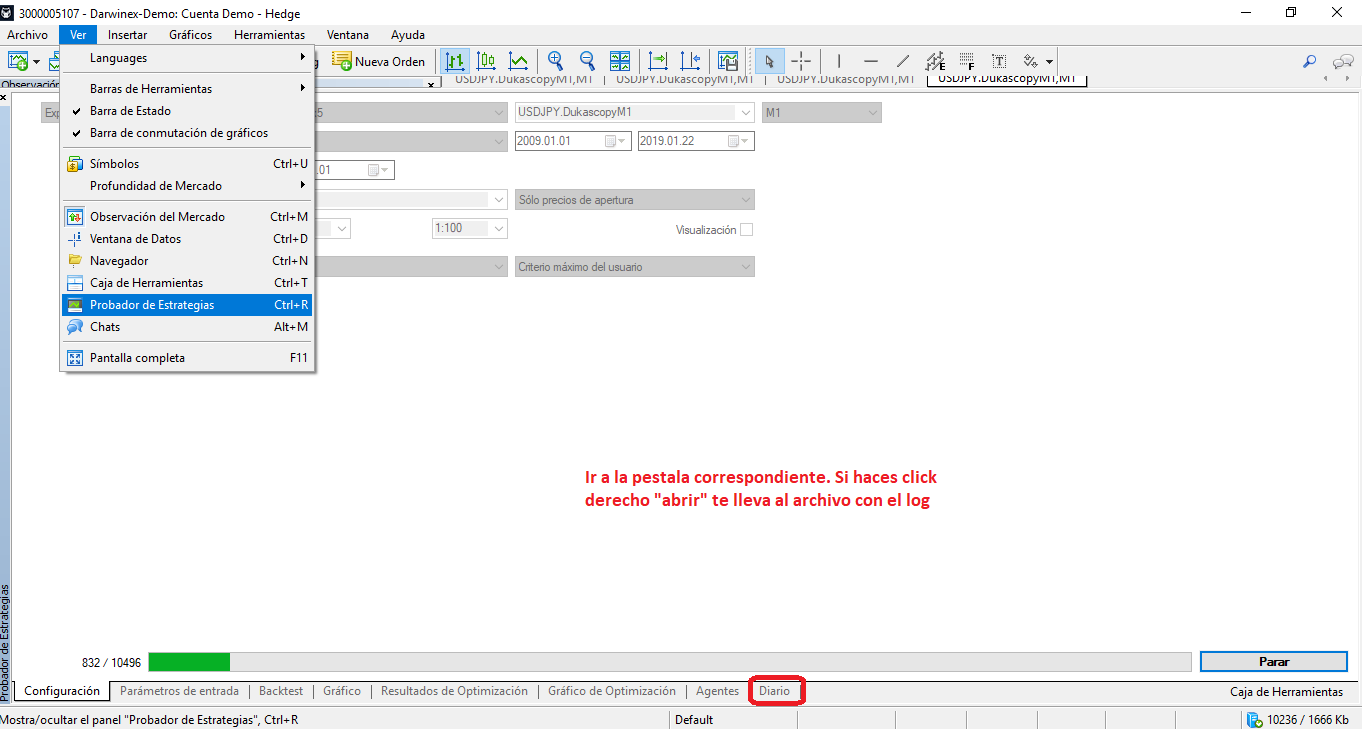Viewport: 1364px width, 729px height.
Task: Switch to Parámetros de entrada tab
Action: coord(179,691)
